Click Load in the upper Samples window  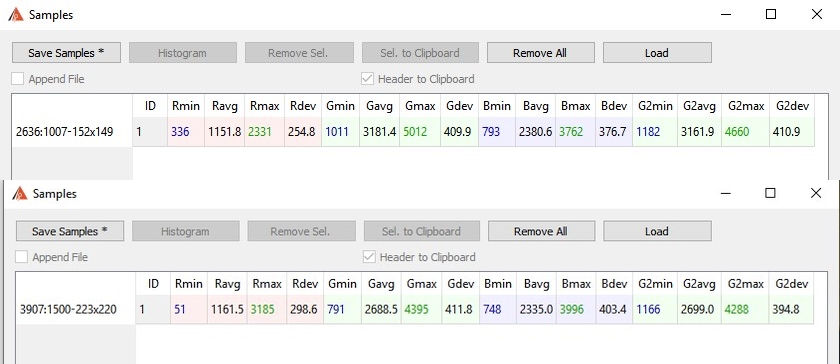pos(657,53)
